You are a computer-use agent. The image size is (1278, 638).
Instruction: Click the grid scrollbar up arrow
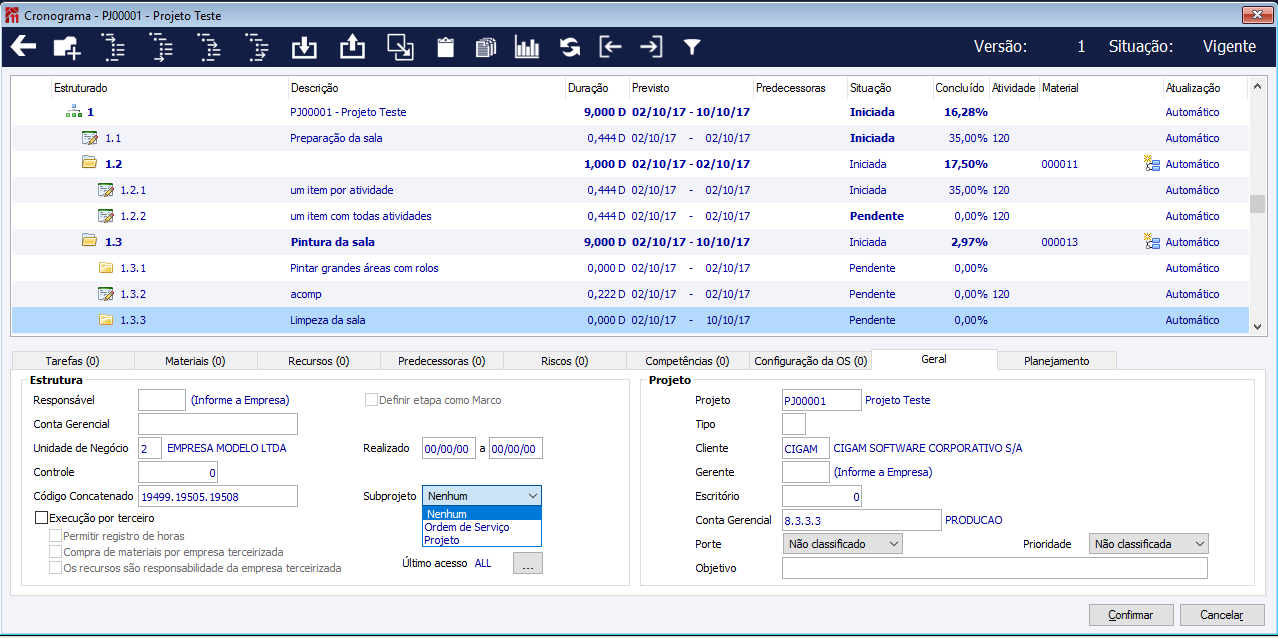[1258, 87]
